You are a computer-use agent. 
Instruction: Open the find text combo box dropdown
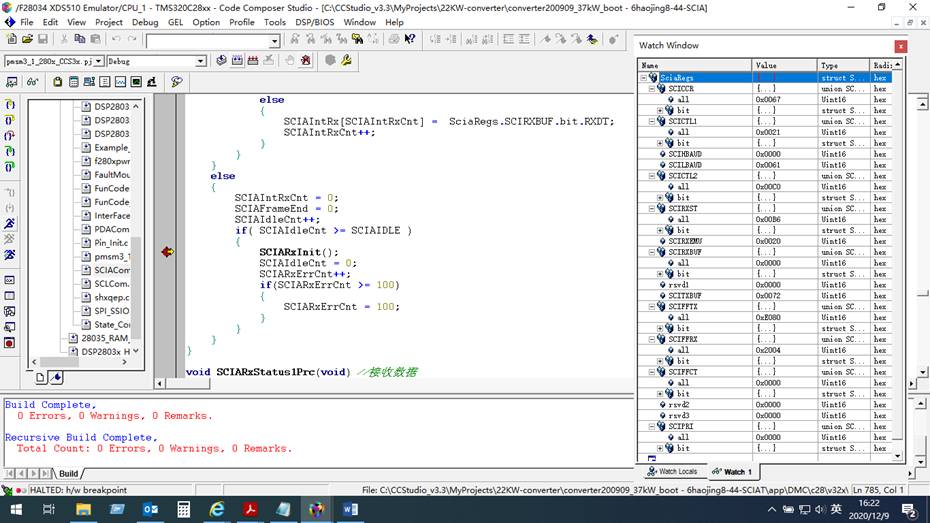coord(275,41)
